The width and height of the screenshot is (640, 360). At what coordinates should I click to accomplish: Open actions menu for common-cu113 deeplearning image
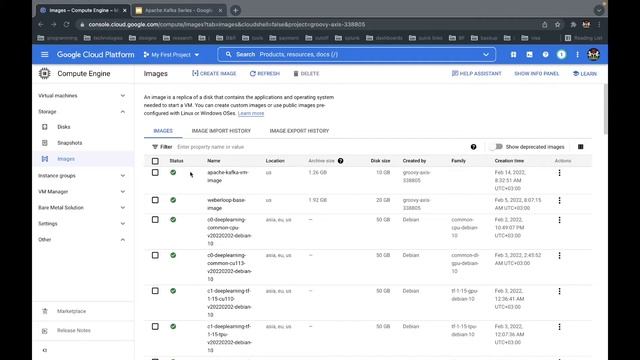(x=559, y=256)
